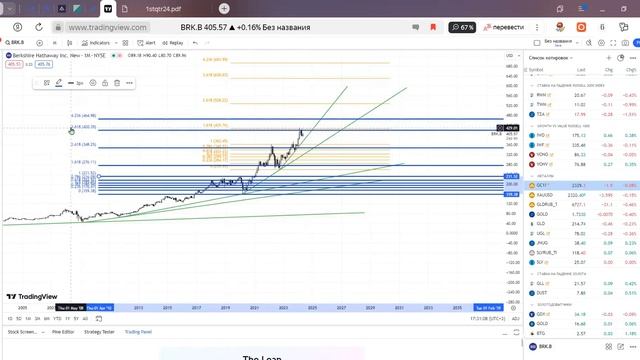Open the Indicators menu
This screenshot has height=360, width=640.
pyautogui.click(x=96, y=43)
